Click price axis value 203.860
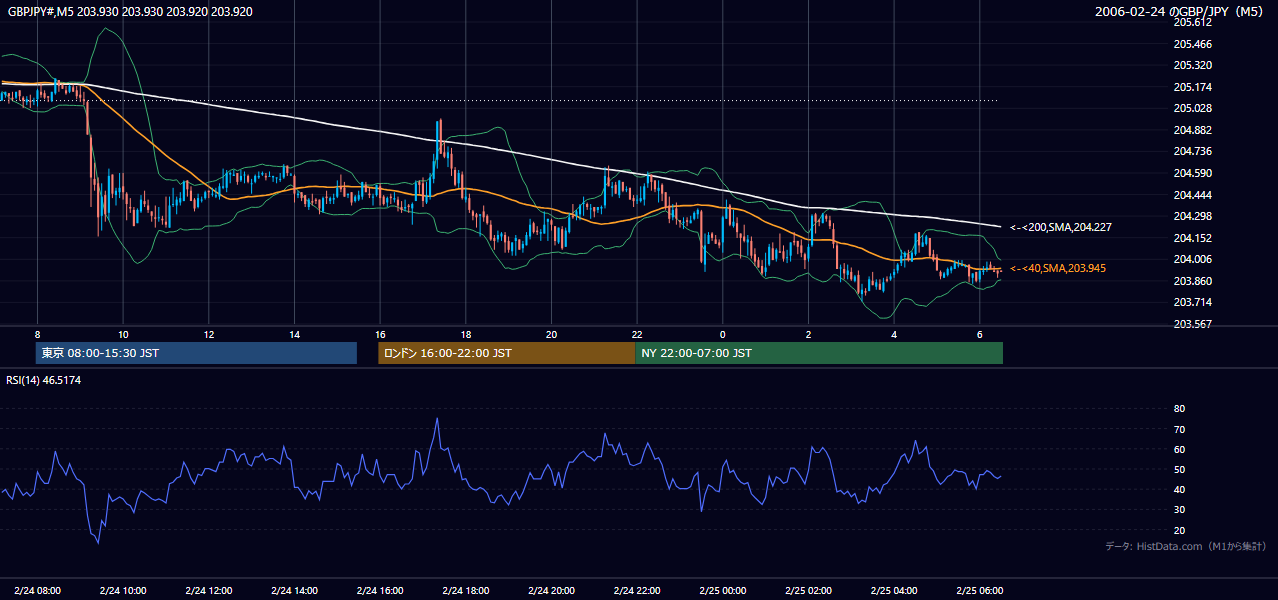 click(x=1192, y=281)
